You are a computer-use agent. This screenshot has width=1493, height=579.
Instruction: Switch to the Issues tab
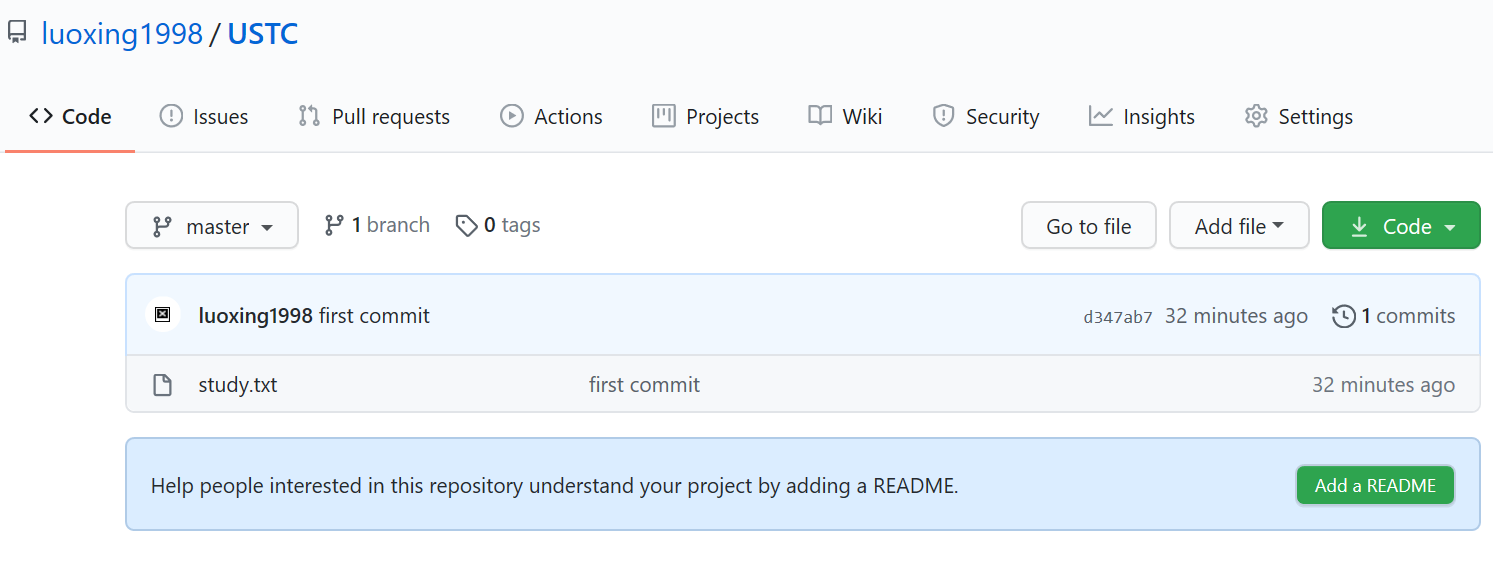click(204, 117)
